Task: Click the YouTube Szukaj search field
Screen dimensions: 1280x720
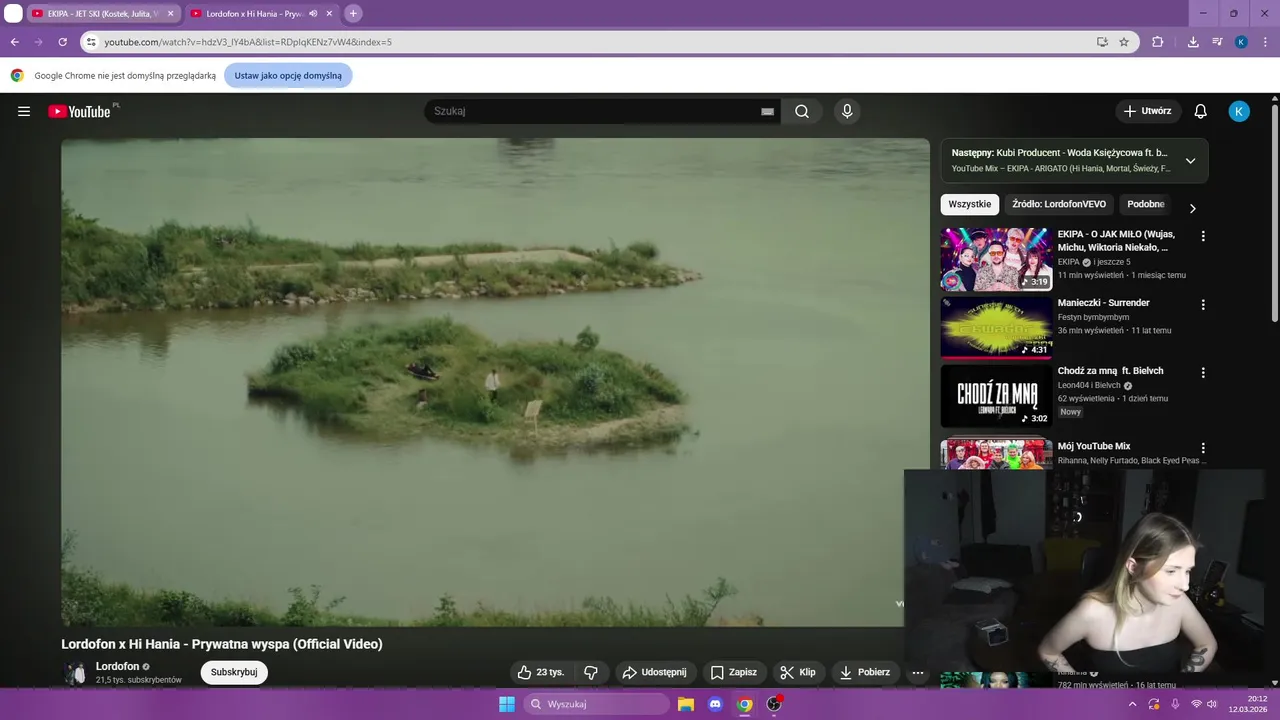Action: 595,111
